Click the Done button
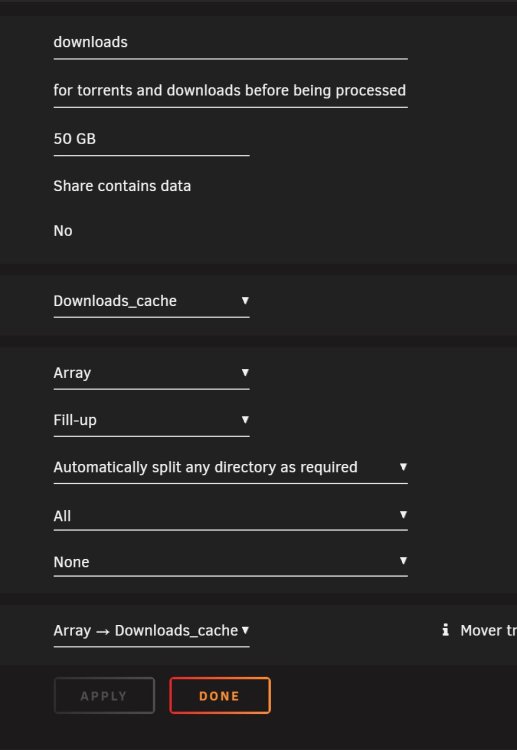The height and width of the screenshot is (750, 517). [220, 695]
